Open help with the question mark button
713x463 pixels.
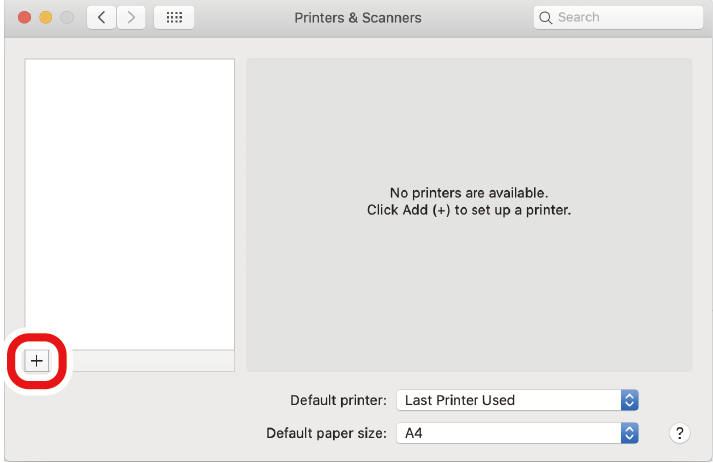coord(679,433)
